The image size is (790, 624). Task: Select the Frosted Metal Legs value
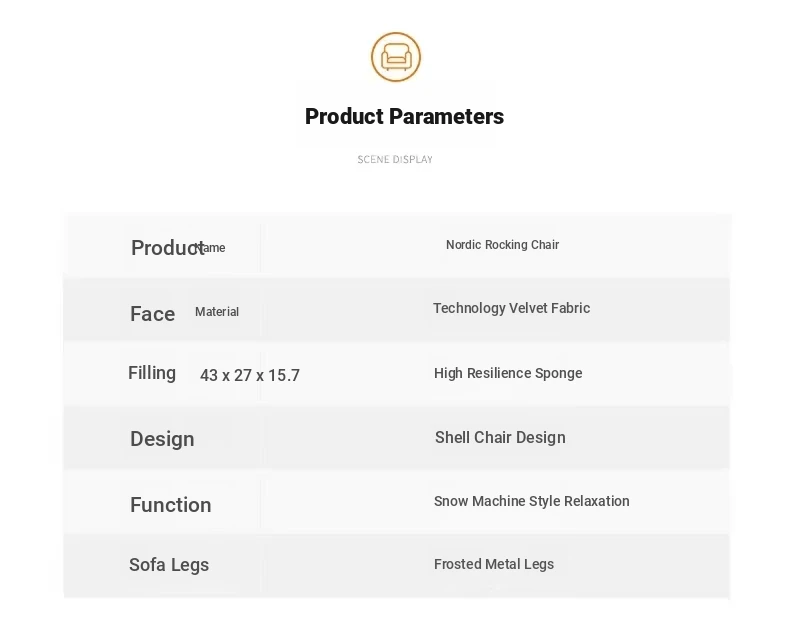(494, 564)
